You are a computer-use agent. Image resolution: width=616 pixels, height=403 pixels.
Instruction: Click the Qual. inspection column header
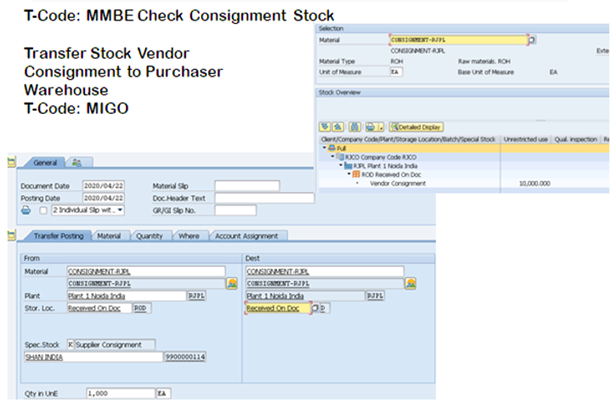point(576,139)
